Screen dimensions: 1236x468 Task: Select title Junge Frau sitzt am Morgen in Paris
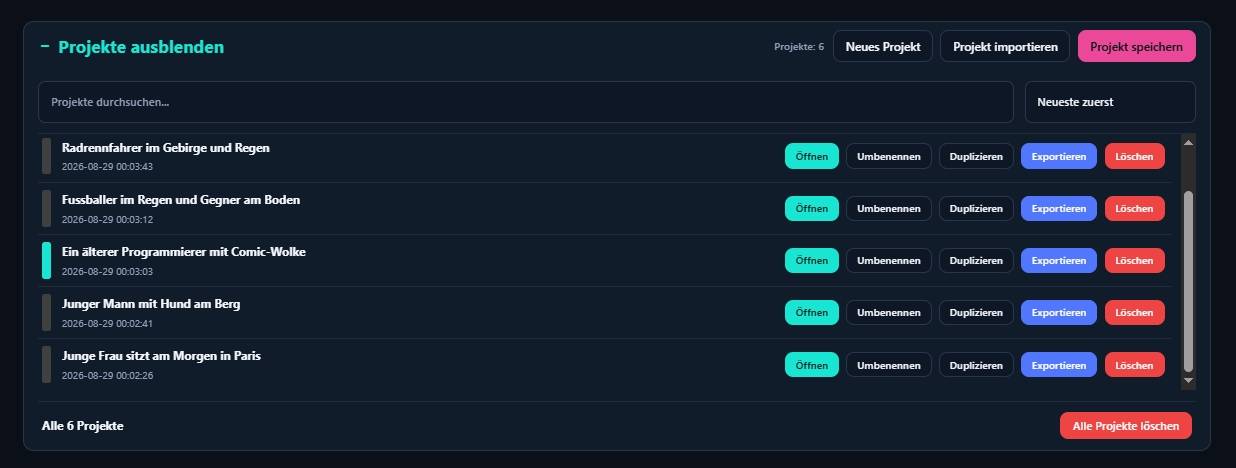pos(162,356)
